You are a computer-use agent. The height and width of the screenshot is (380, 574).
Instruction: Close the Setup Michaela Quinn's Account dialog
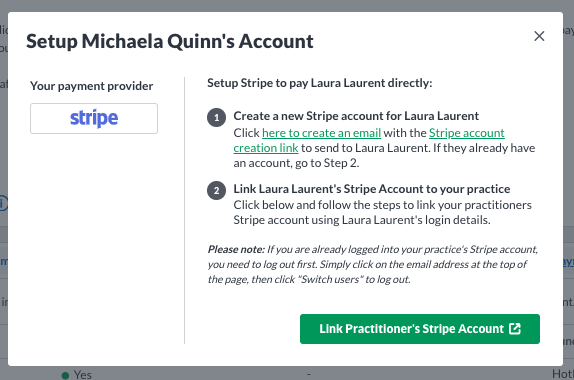[x=539, y=36]
